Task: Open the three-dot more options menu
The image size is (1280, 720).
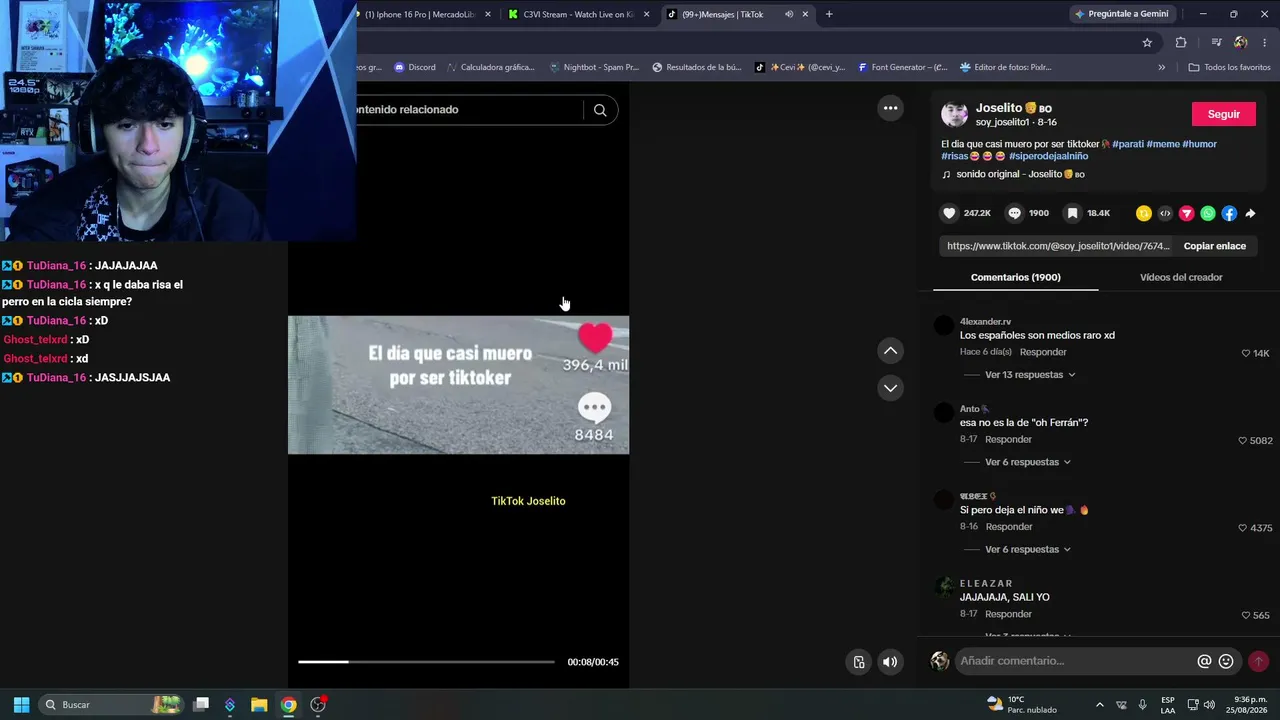Action: [x=890, y=108]
